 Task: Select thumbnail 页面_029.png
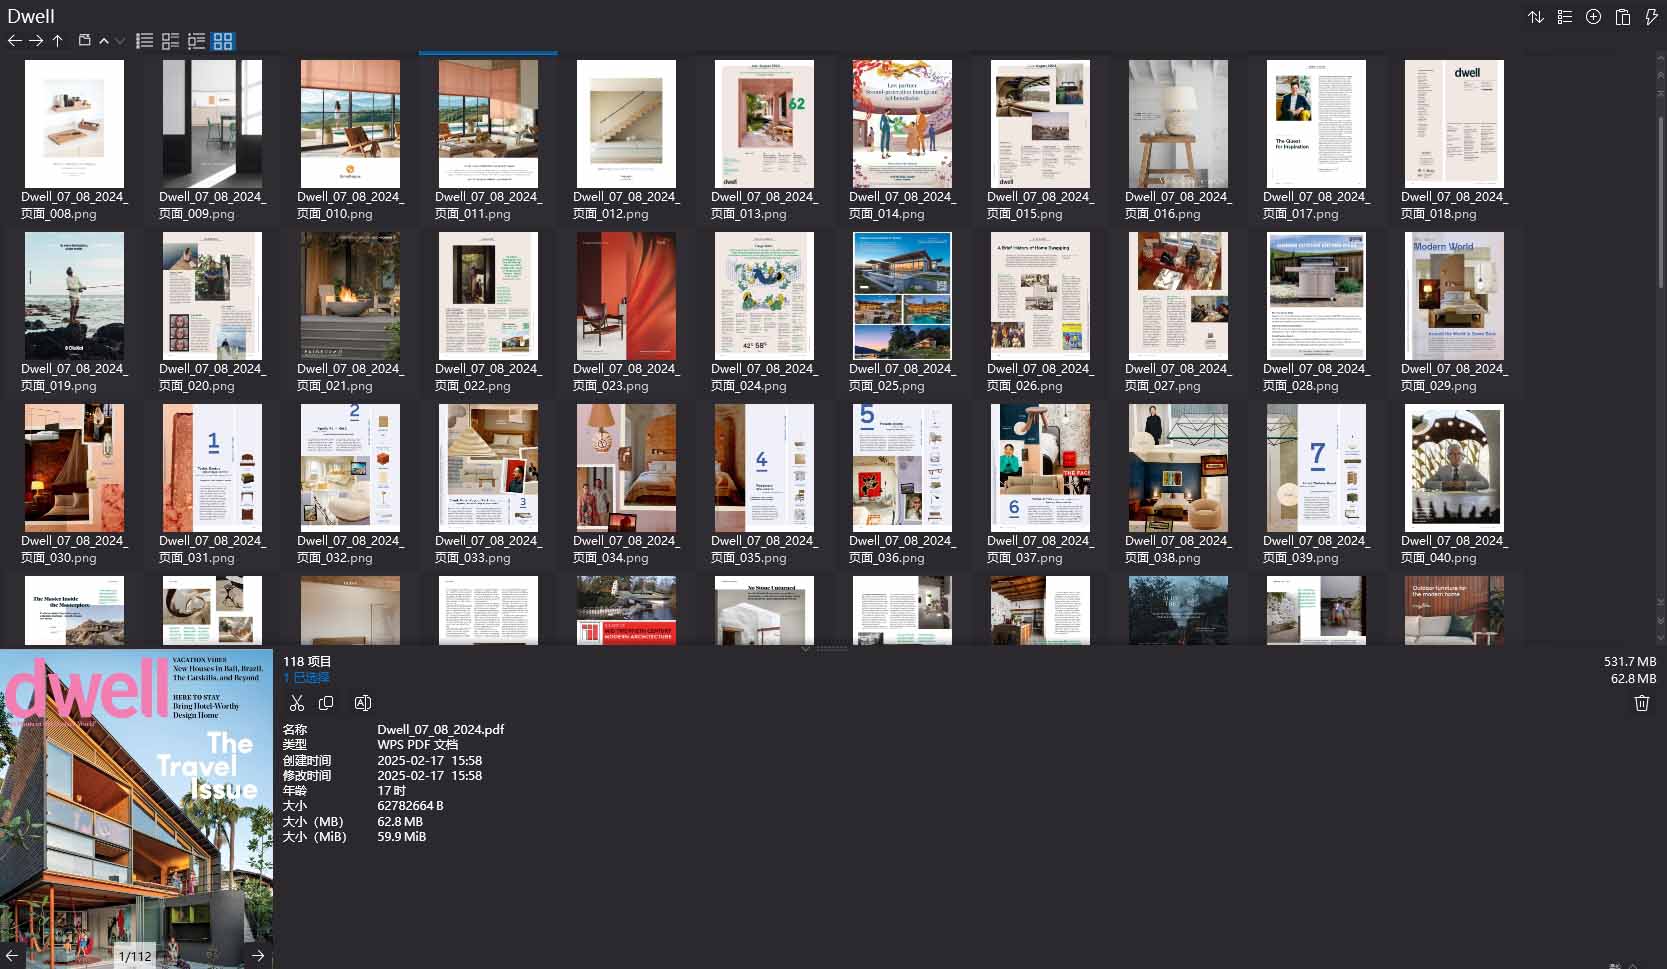coord(1454,296)
